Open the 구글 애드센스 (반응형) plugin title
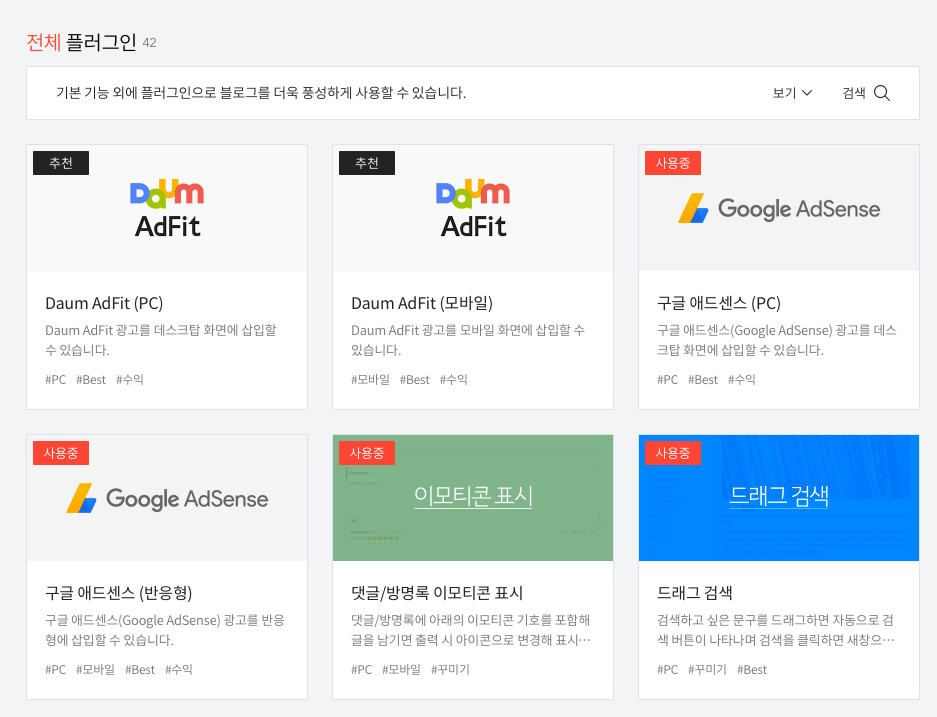The width and height of the screenshot is (937, 717). pyautogui.click(x=119, y=593)
